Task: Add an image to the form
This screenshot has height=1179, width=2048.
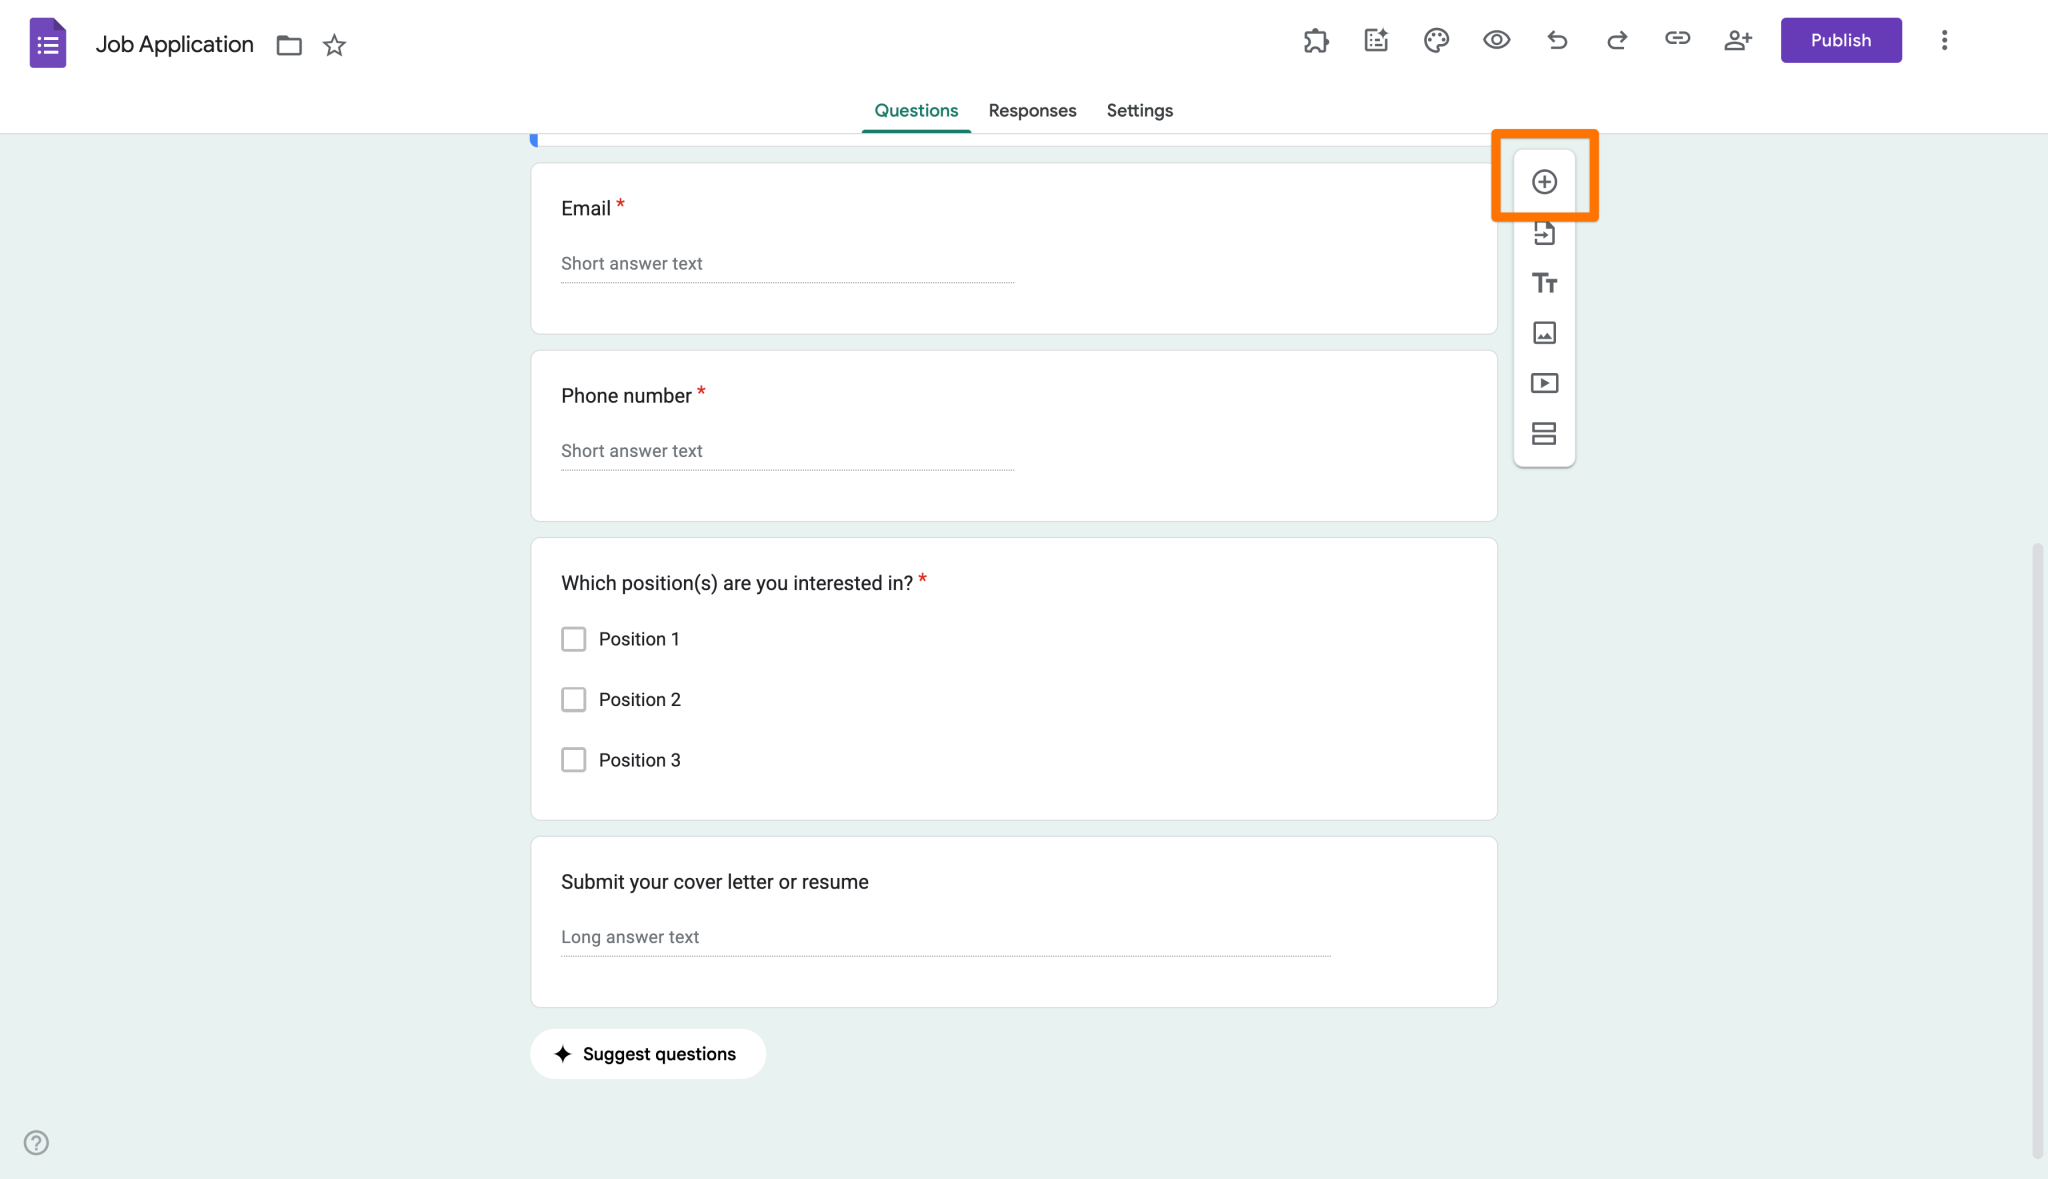Action: pos(1544,333)
